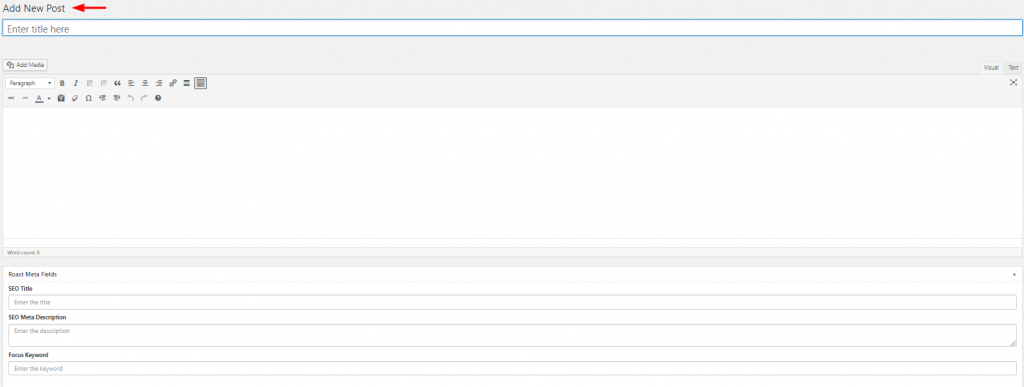The width and height of the screenshot is (1024, 387).
Task: Switch to the Text editor tab
Action: [1013, 68]
